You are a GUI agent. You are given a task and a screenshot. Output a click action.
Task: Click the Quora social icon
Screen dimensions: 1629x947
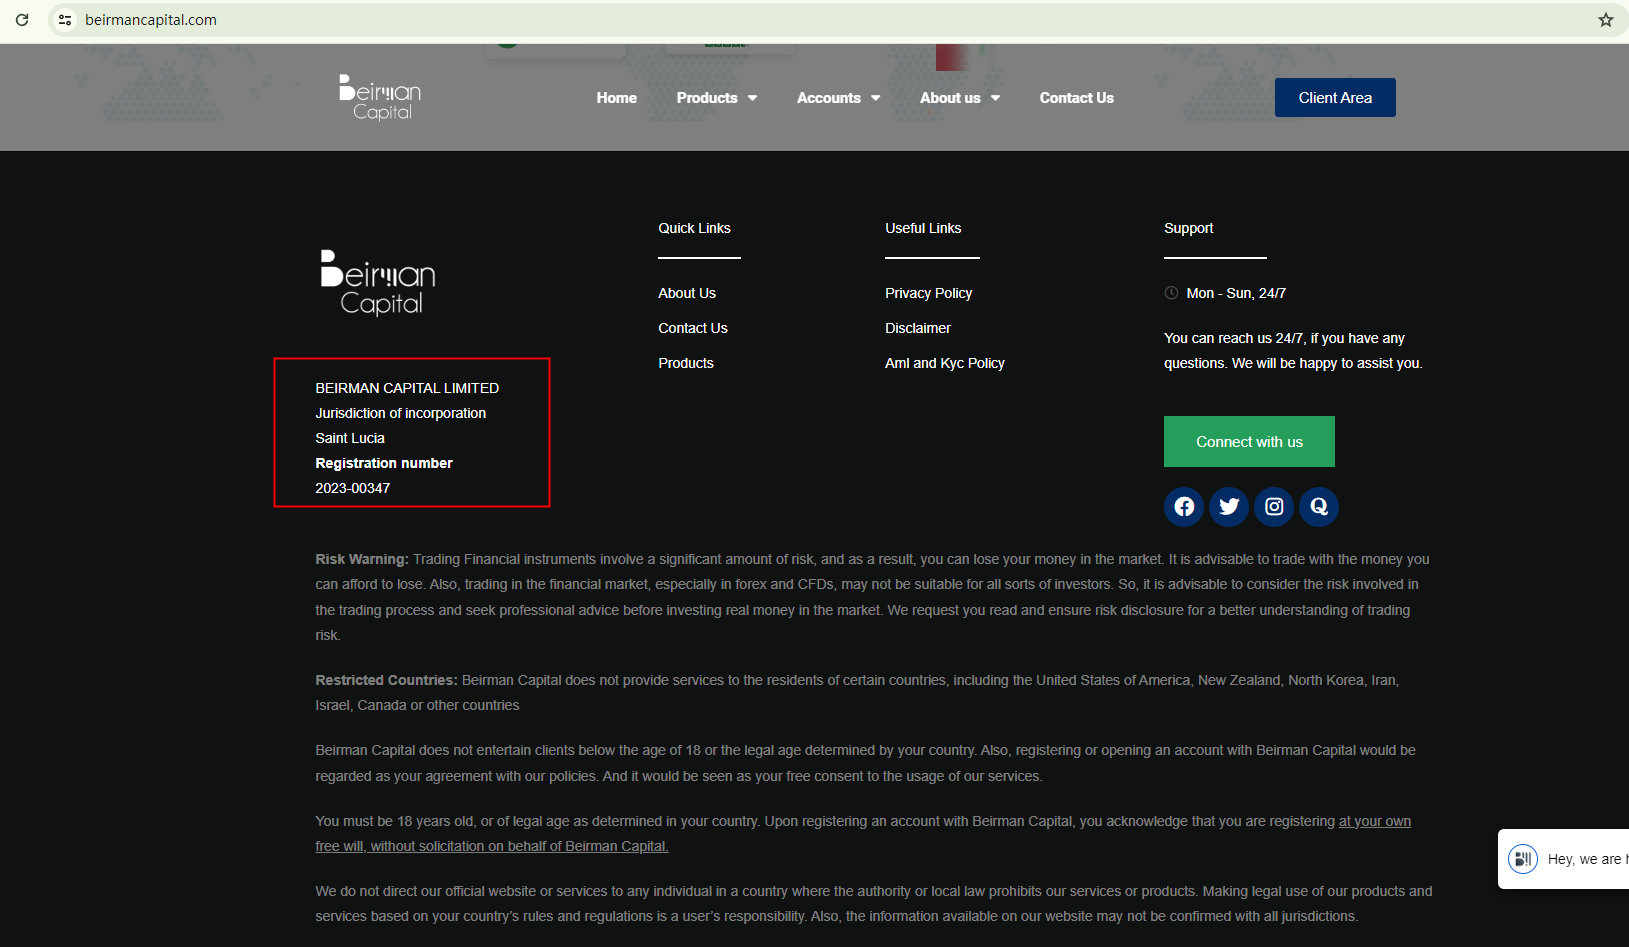pyautogui.click(x=1318, y=507)
